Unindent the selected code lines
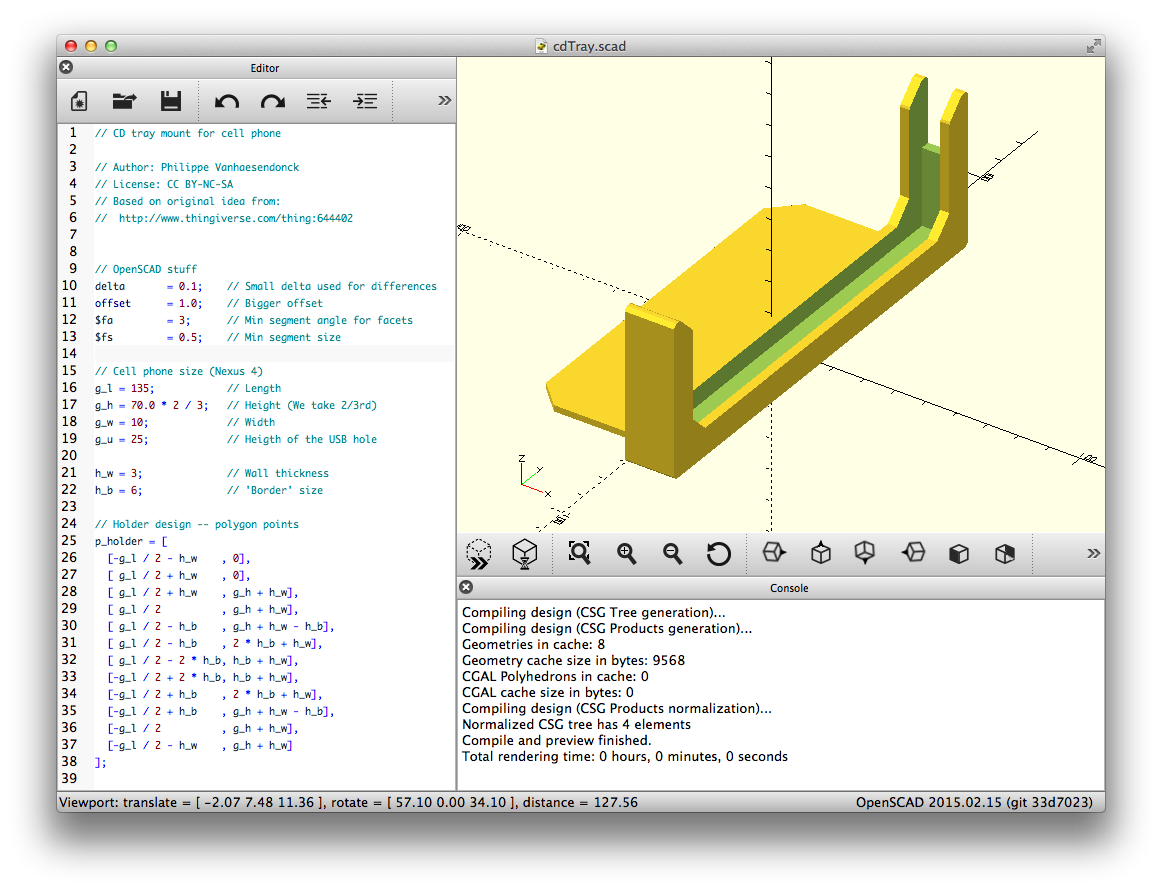The image size is (1162, 891). coord(319,101)
